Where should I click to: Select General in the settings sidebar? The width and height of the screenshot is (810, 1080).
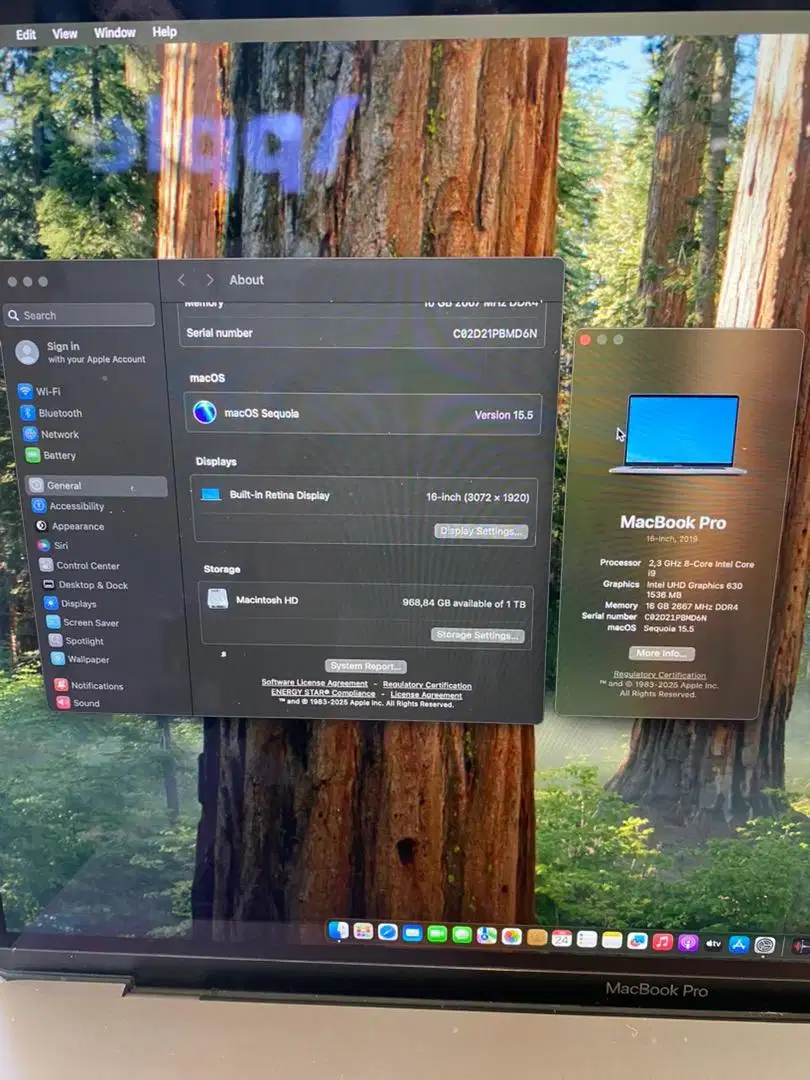point(96,486)
